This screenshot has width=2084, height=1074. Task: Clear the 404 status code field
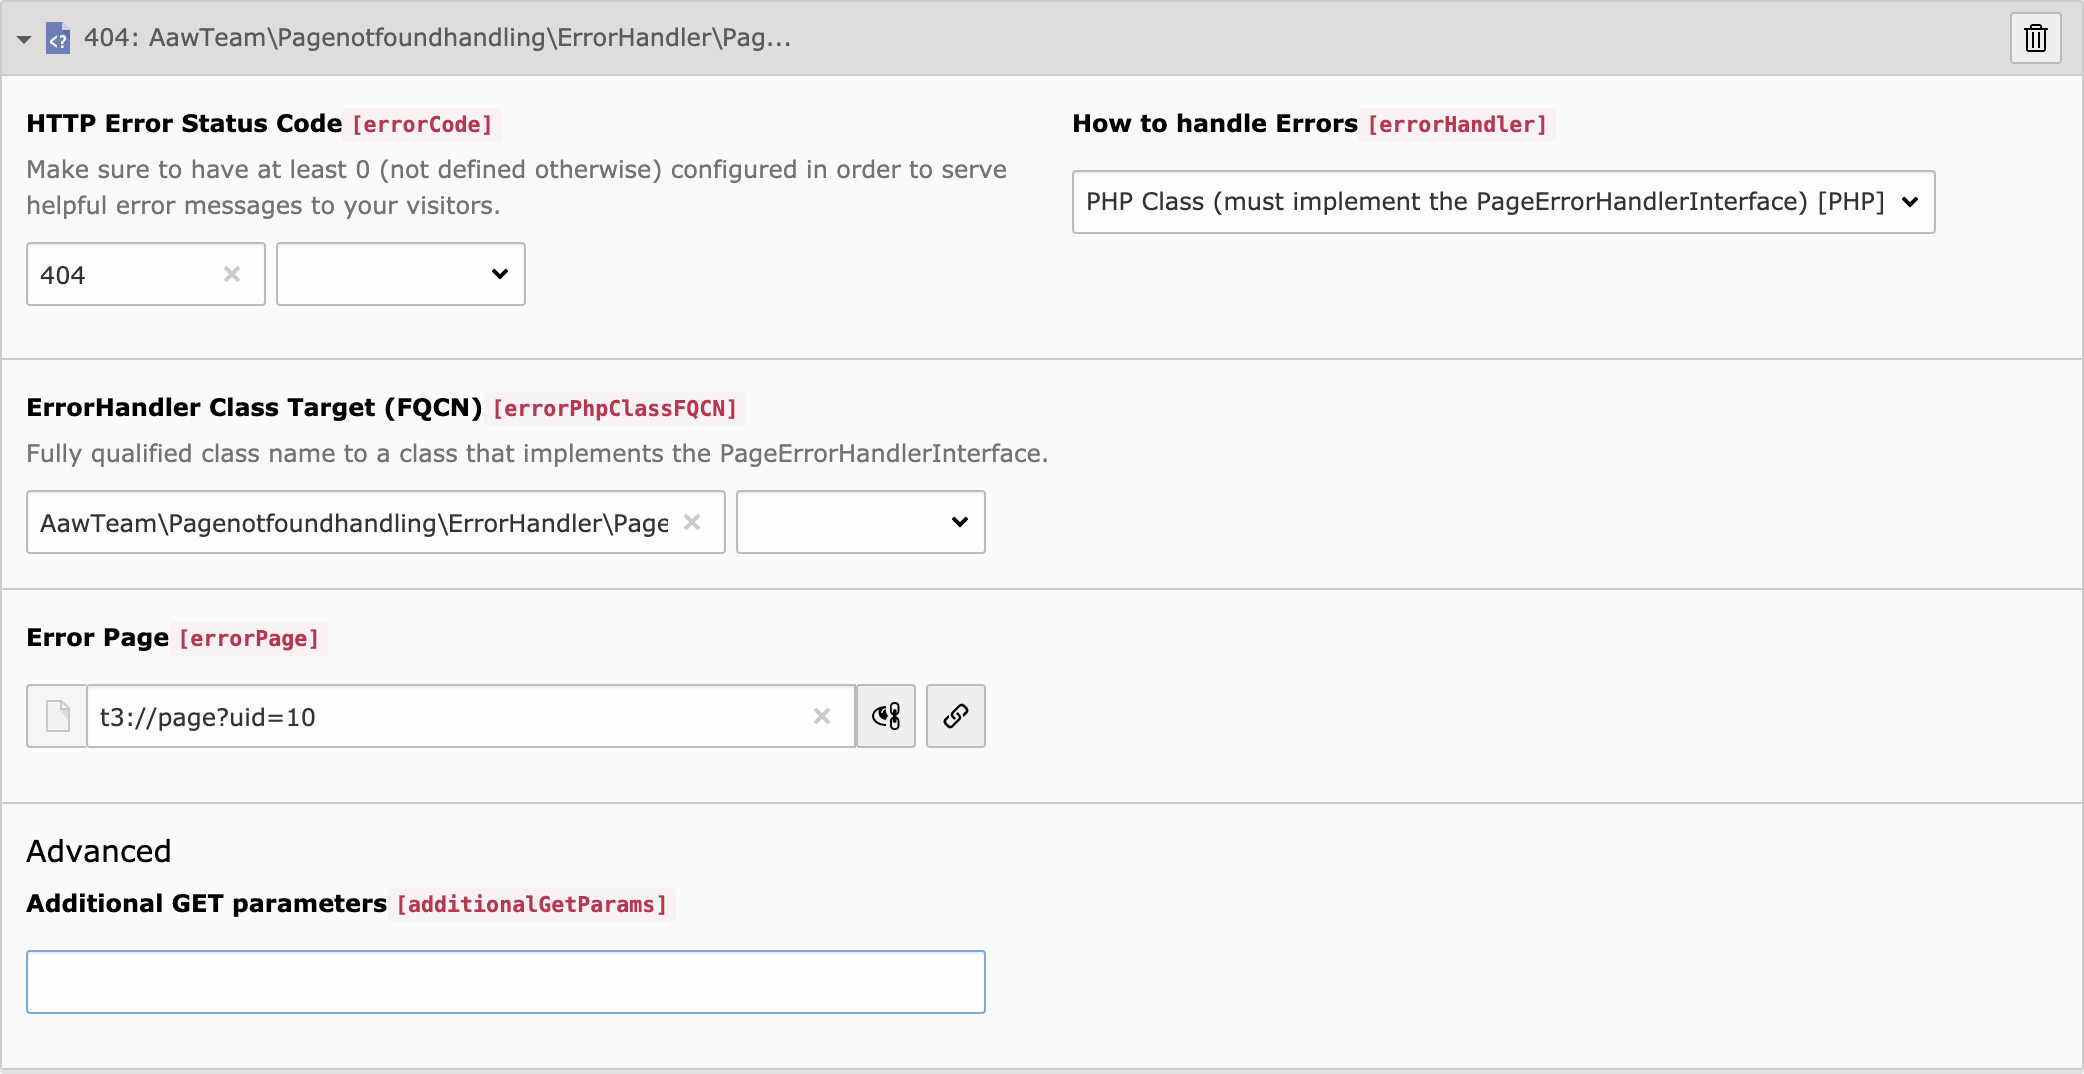[232, 274]
